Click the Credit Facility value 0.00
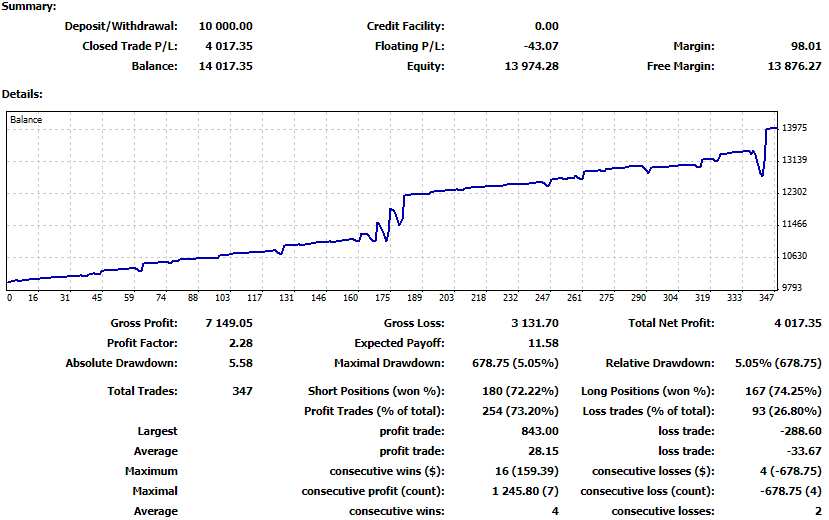The image size is (829, 520). pyautogui.click(x=547, y=26)
